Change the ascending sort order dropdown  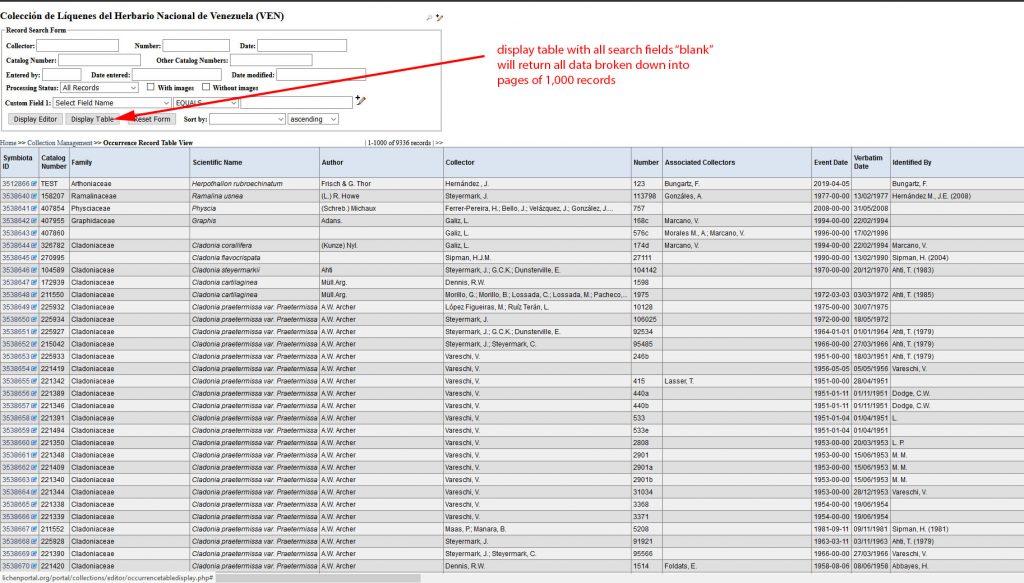coord(313,119)
